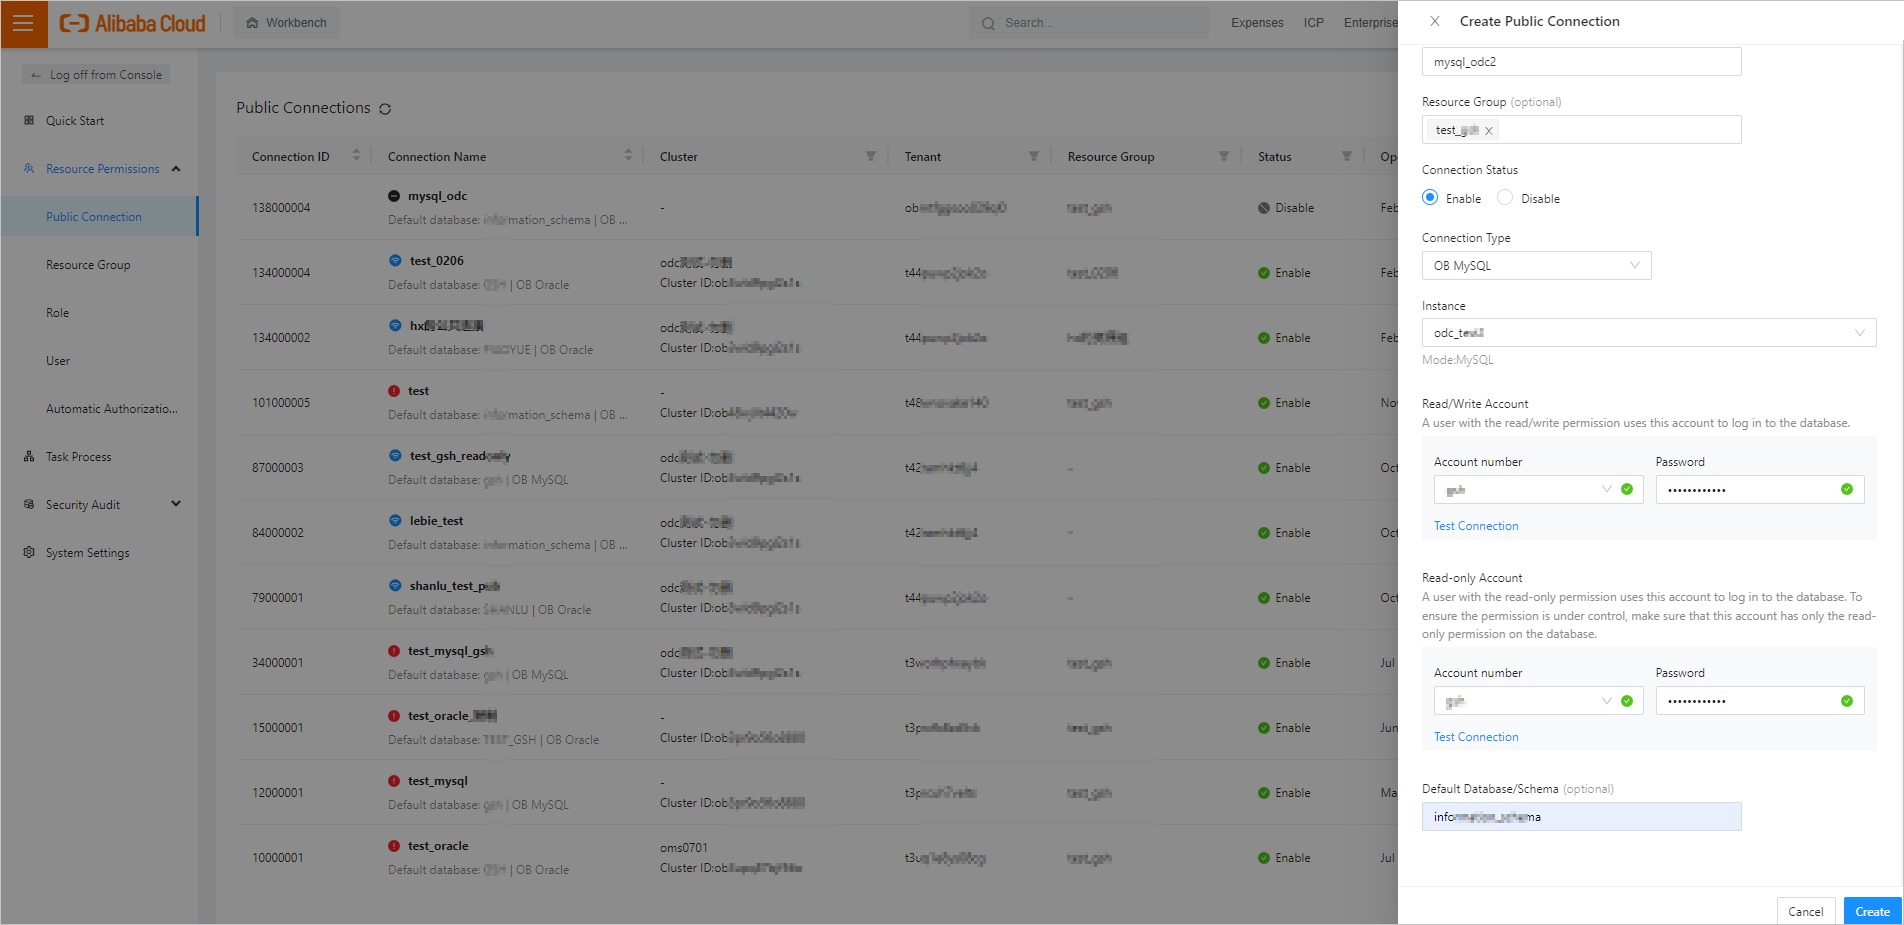This screenshot has width=1904, height=925.
Task: Select the Disable connection status radio
Action: point(1505,198)
